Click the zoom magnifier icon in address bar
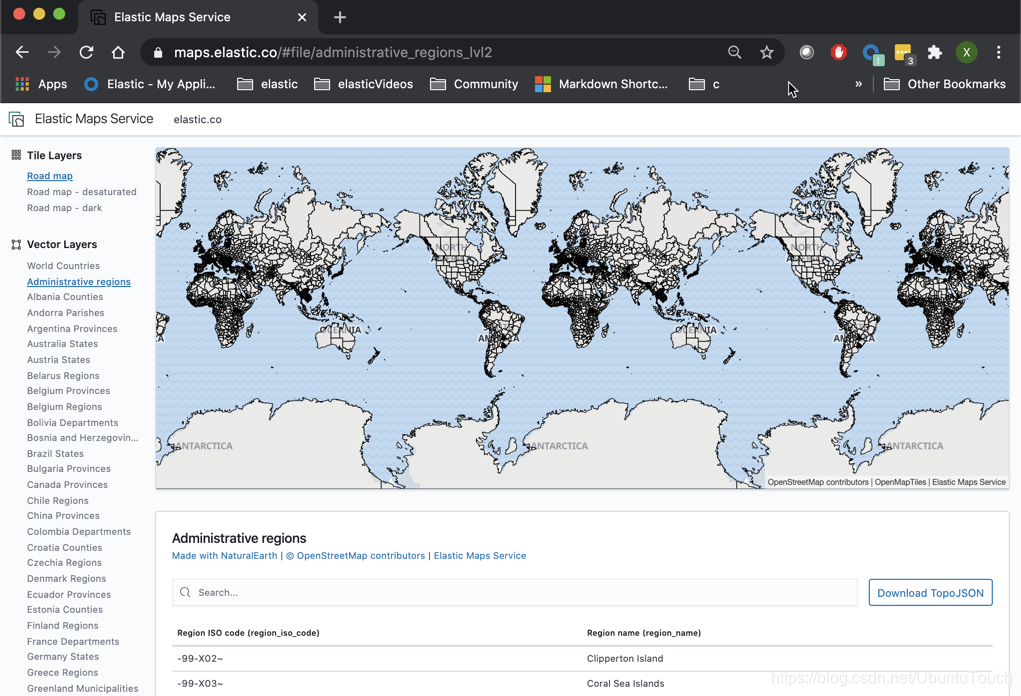This screenshot has width=1021, height=696. (x=734, y=52)
